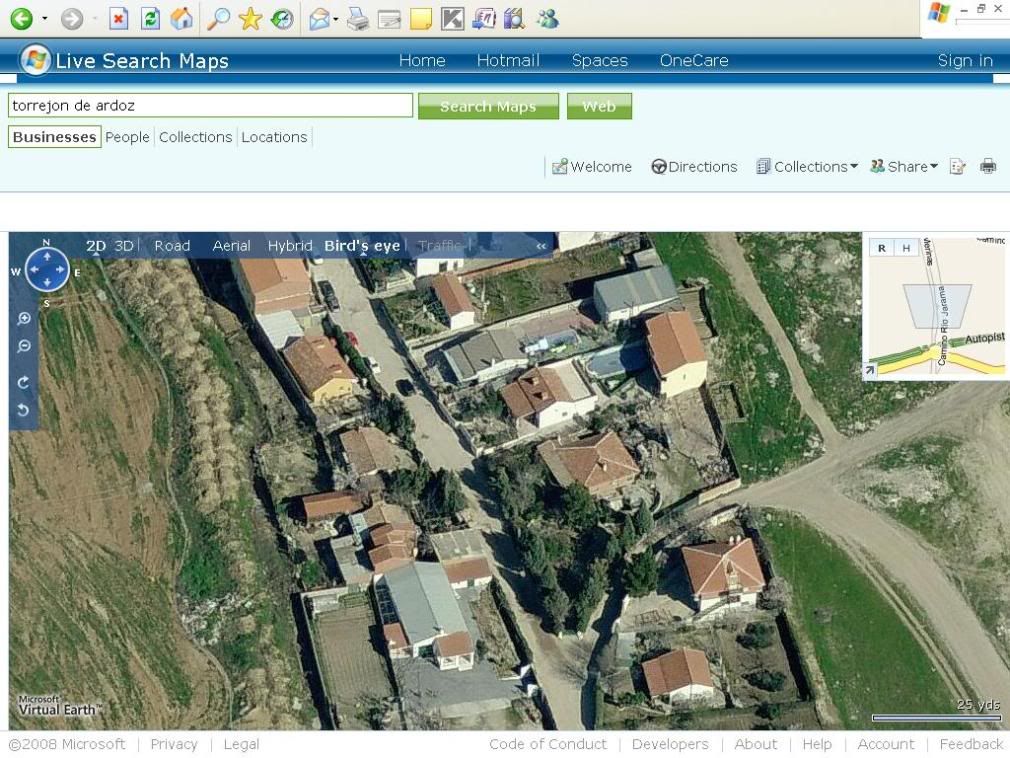Open the Collections dropdown menu
Viewport: 1010px width, 758px height.
(807, 167)
